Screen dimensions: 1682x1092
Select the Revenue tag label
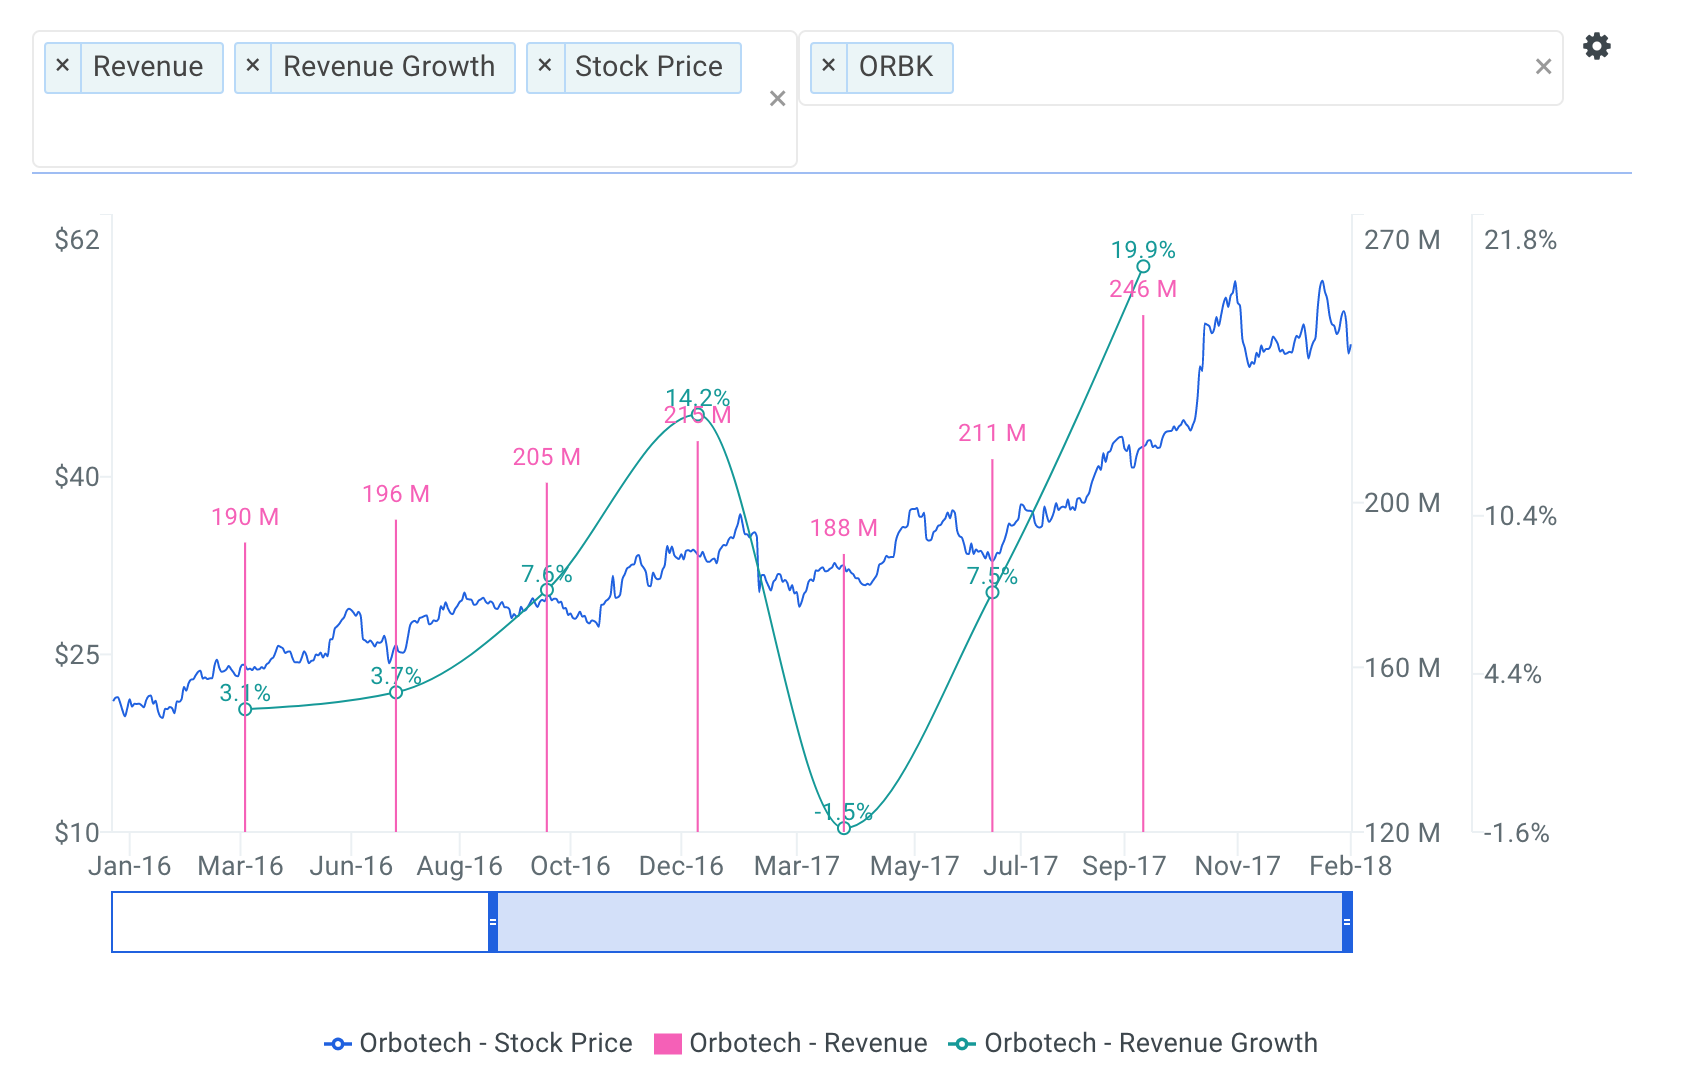click(x=148, y=67)
